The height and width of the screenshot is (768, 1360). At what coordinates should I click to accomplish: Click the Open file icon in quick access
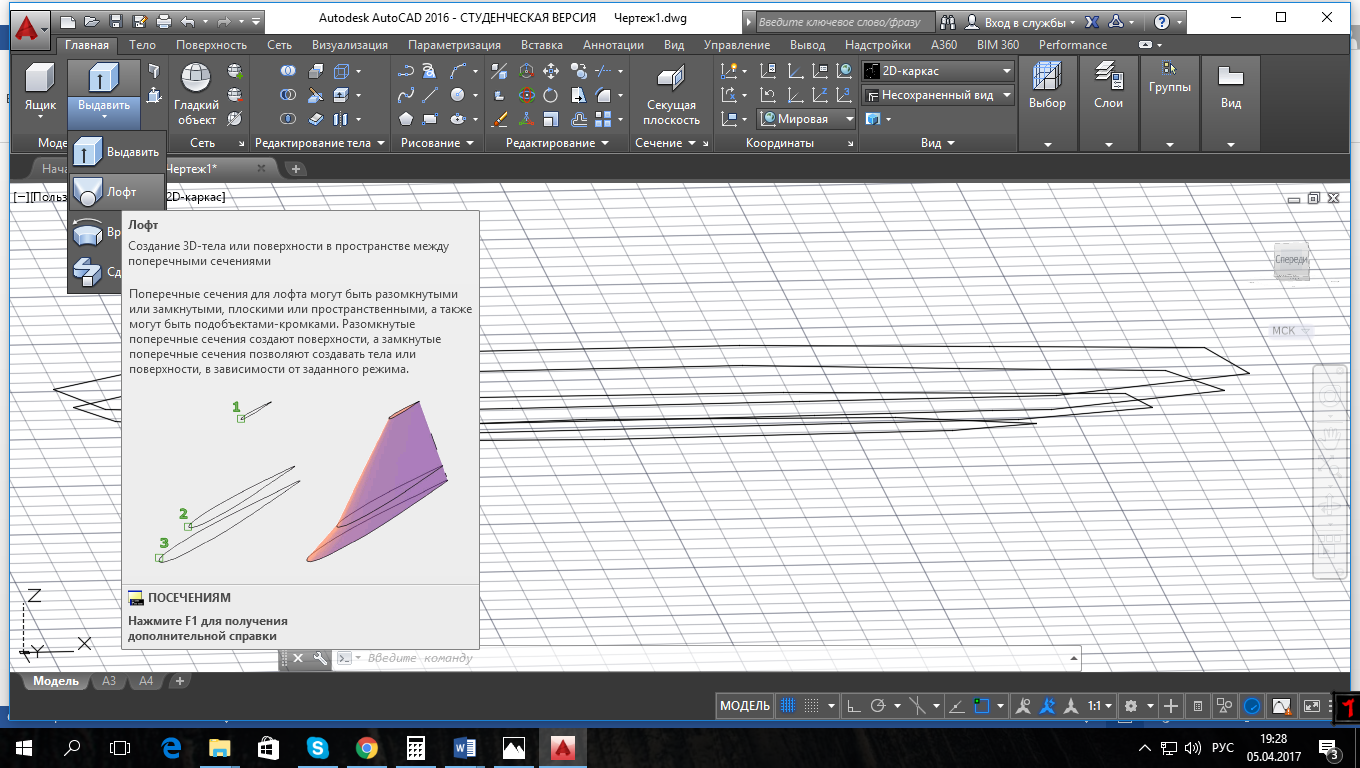(x=92, y=20)
